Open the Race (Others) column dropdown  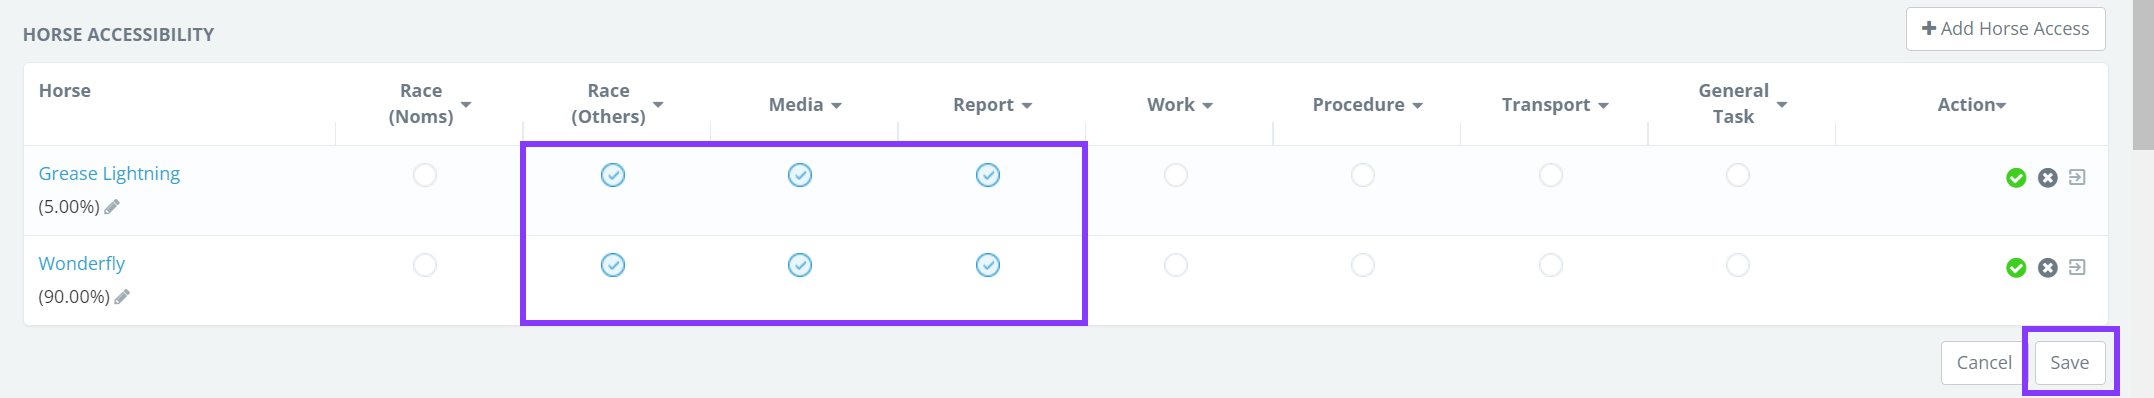pos(658,104)
